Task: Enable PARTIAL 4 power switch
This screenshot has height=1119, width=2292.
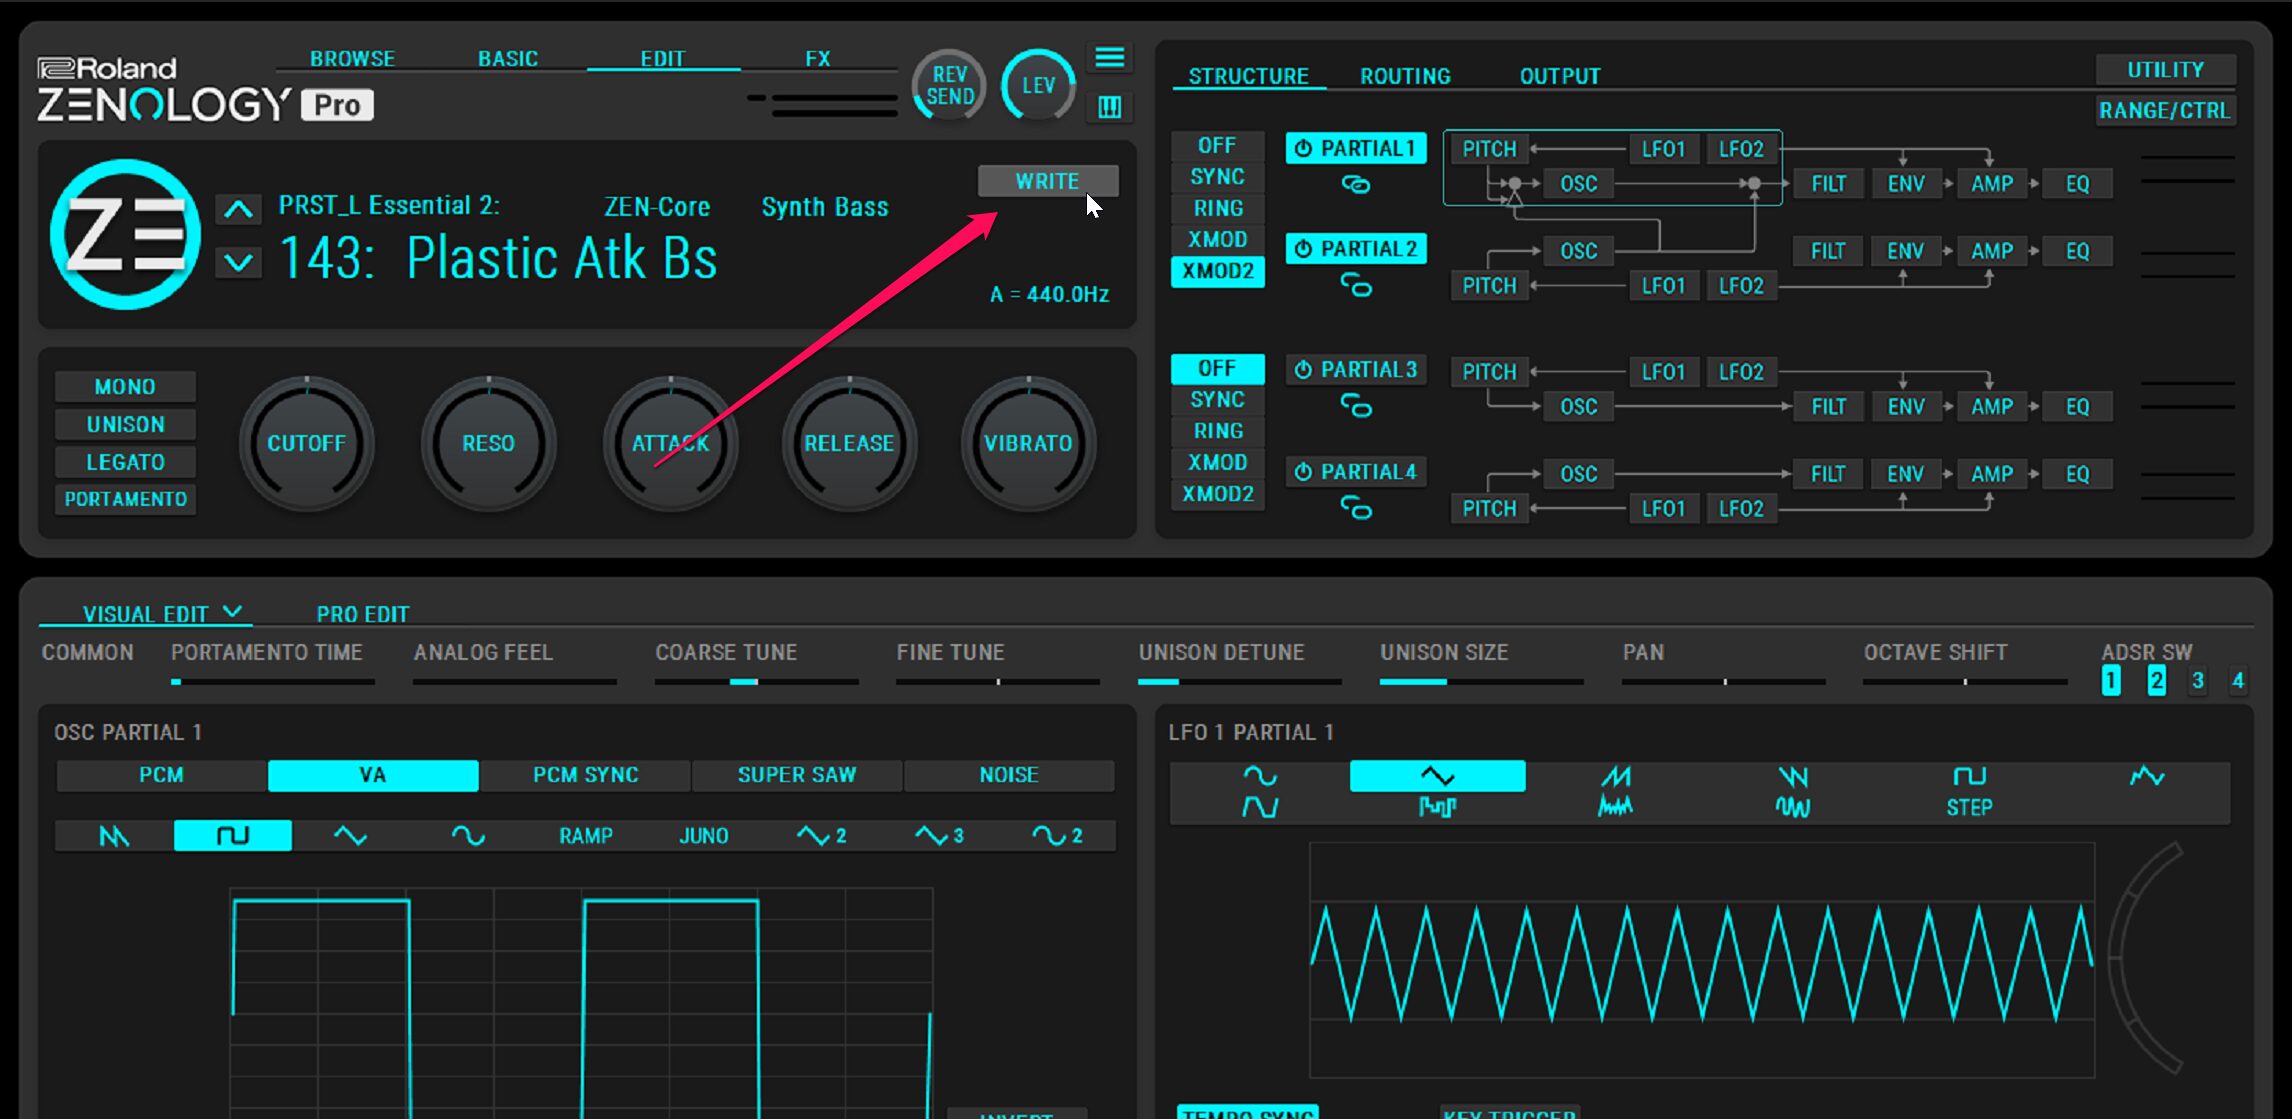Action: (x=1303, y=472)
